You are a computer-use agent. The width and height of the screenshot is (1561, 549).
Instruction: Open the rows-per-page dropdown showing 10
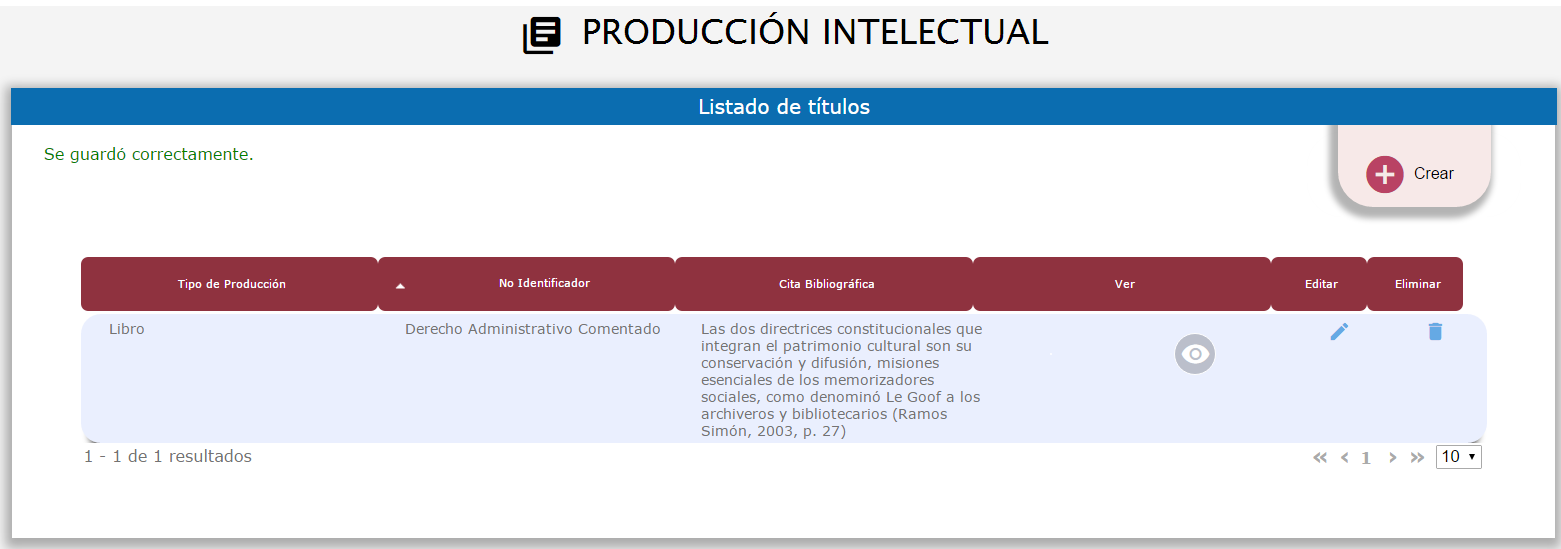coord(1458,457)
